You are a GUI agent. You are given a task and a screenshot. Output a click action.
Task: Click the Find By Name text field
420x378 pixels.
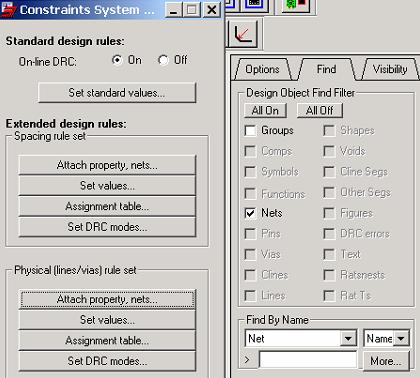[308, 360]
